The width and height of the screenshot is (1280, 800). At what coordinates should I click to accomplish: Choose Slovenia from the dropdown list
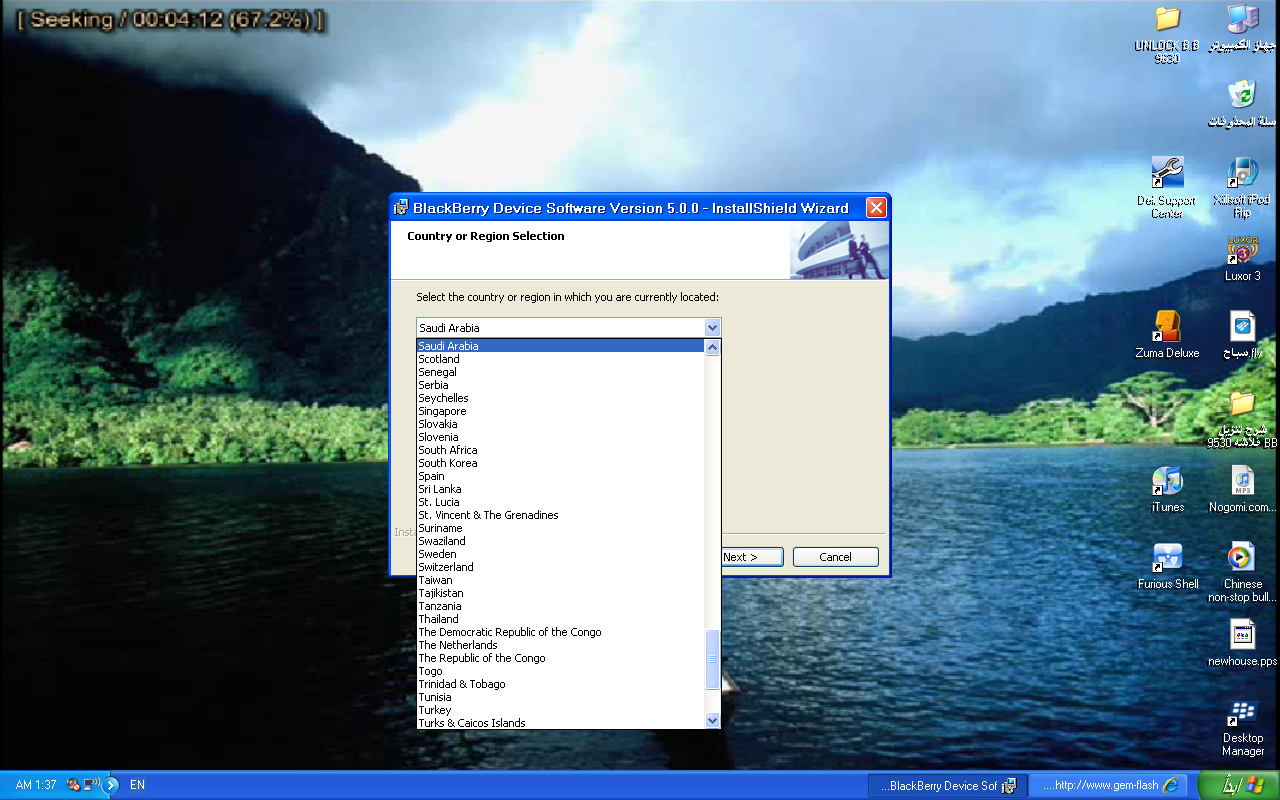pyautogui.click(x=561, y=437)
